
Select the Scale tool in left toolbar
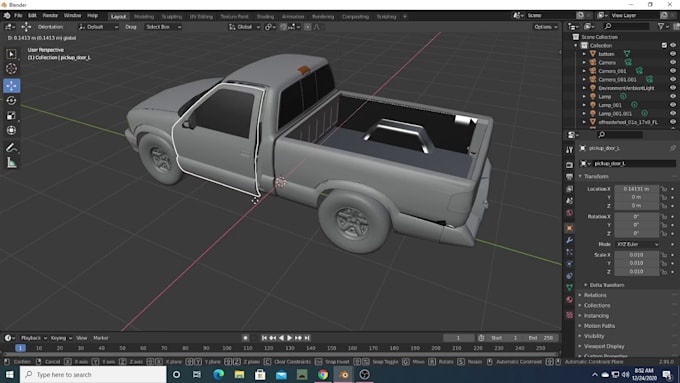coord(11,115)
